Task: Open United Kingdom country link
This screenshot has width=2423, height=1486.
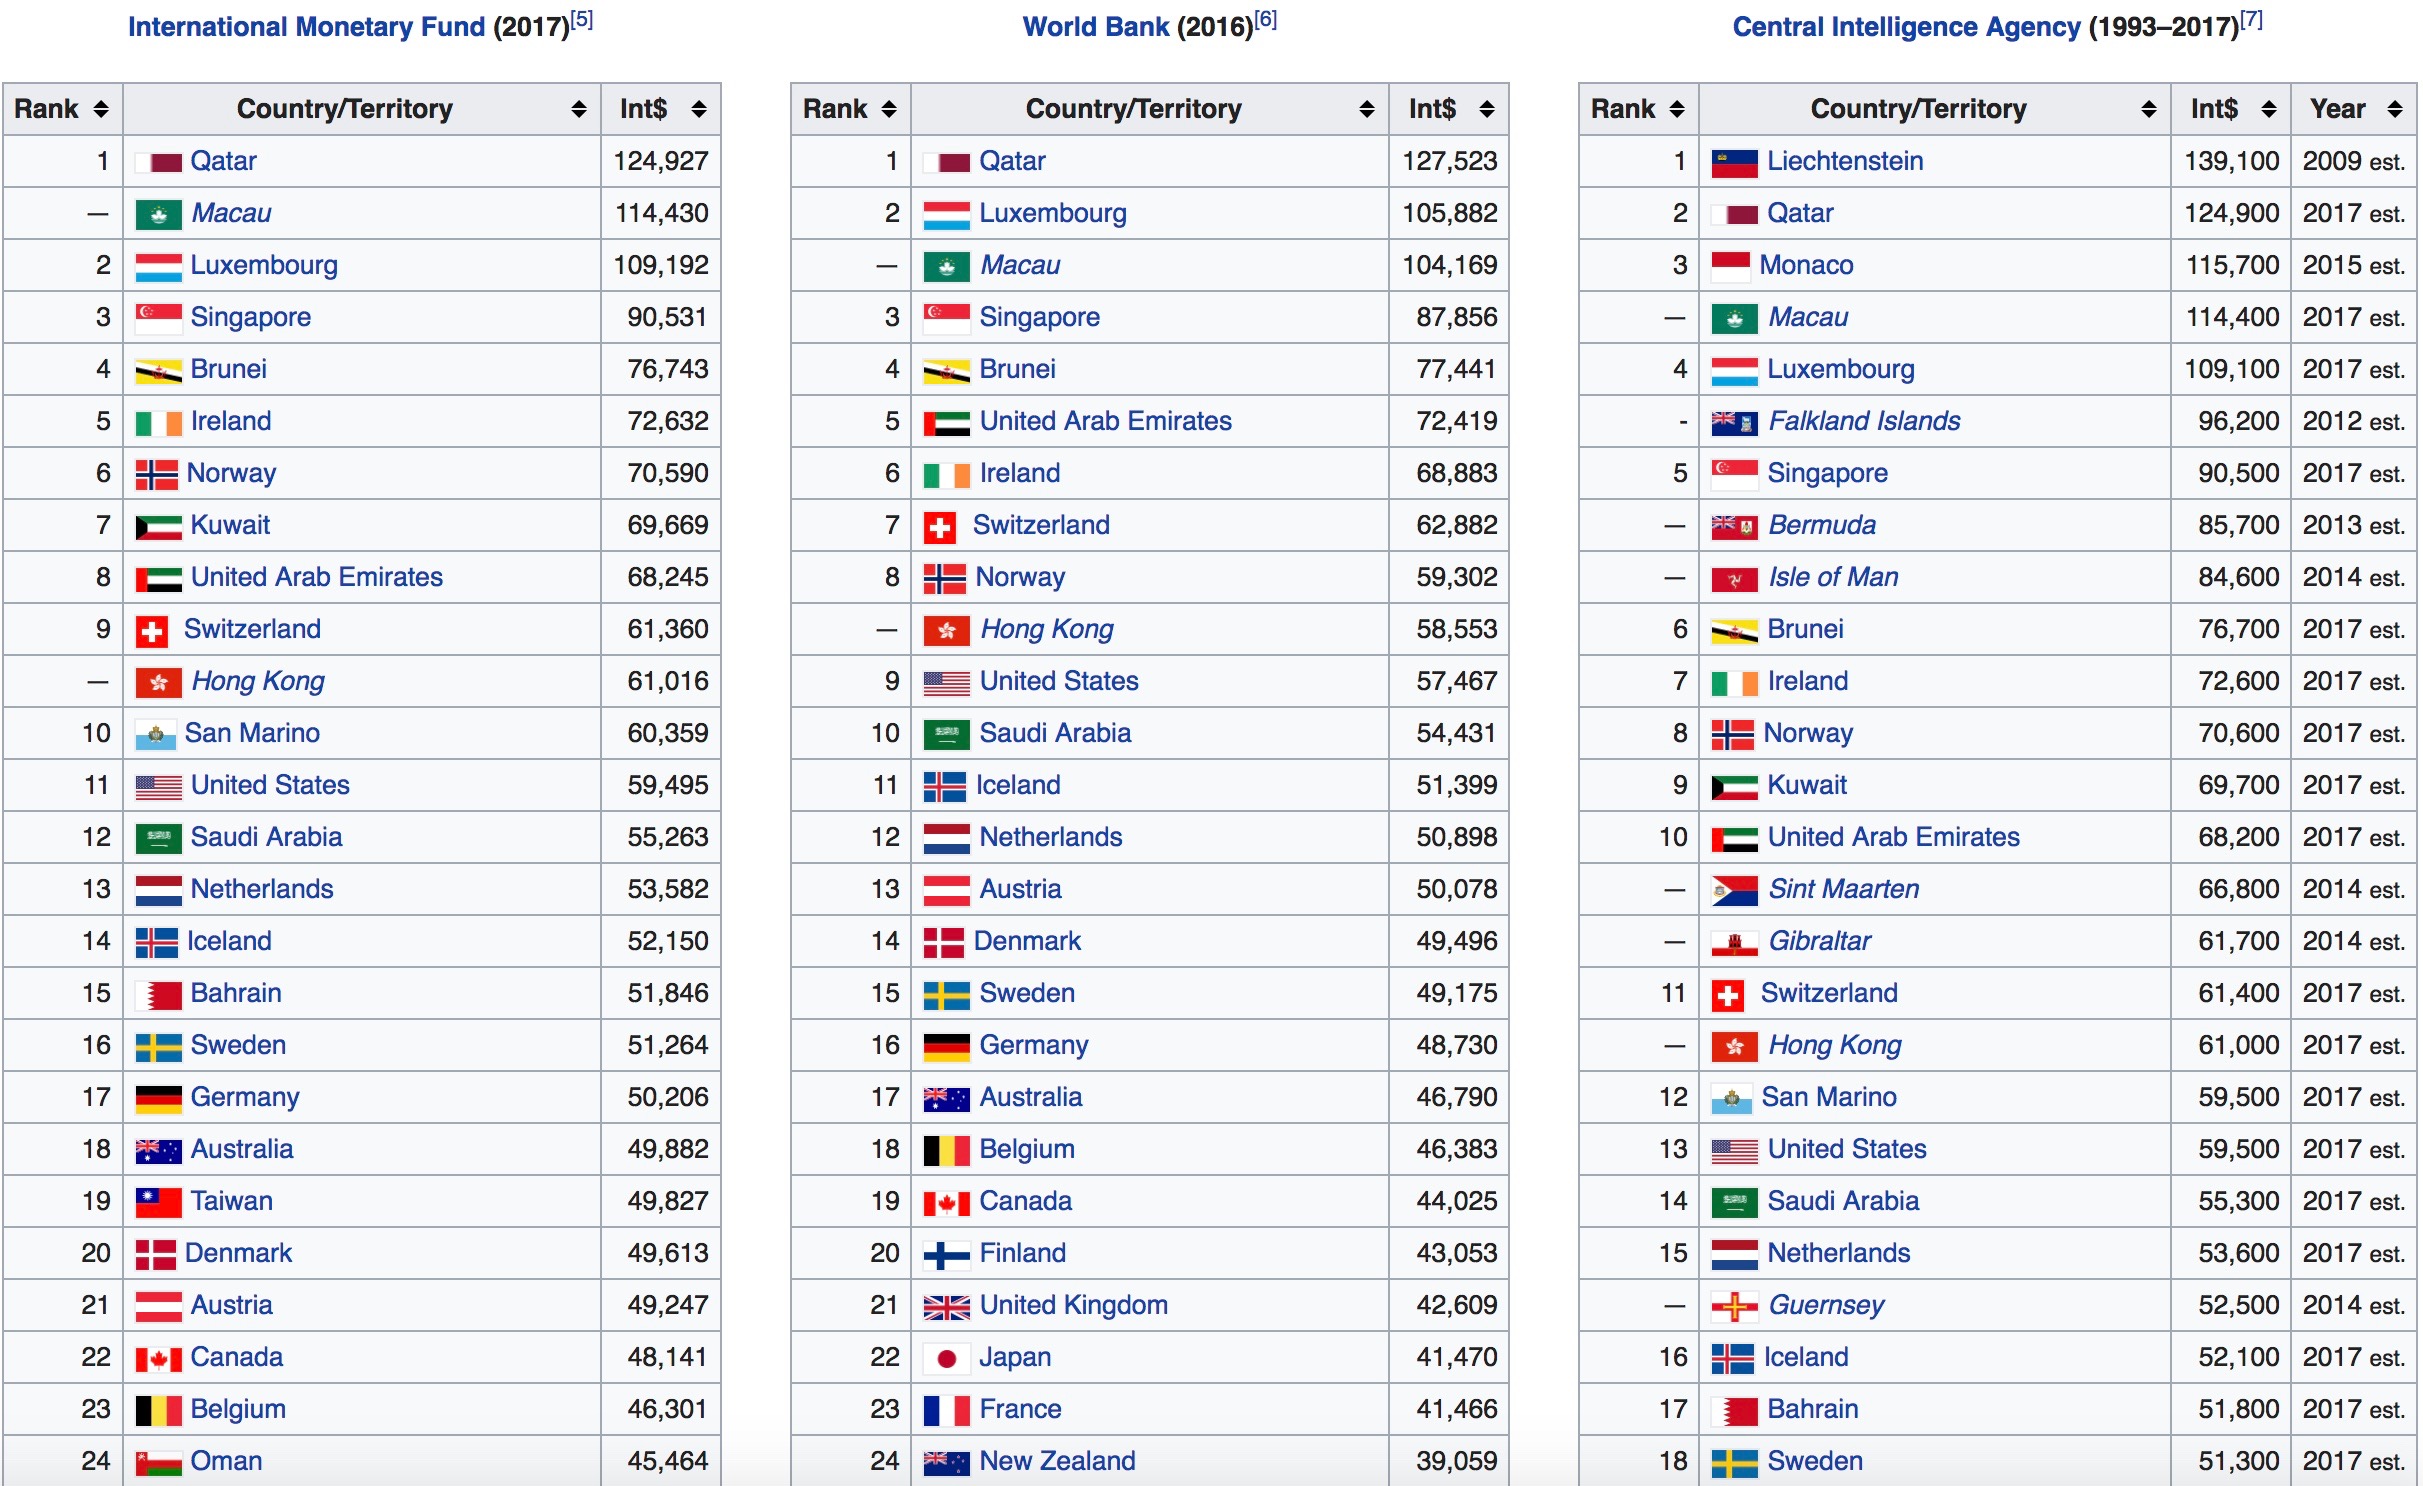Action: point(1073,1305)
